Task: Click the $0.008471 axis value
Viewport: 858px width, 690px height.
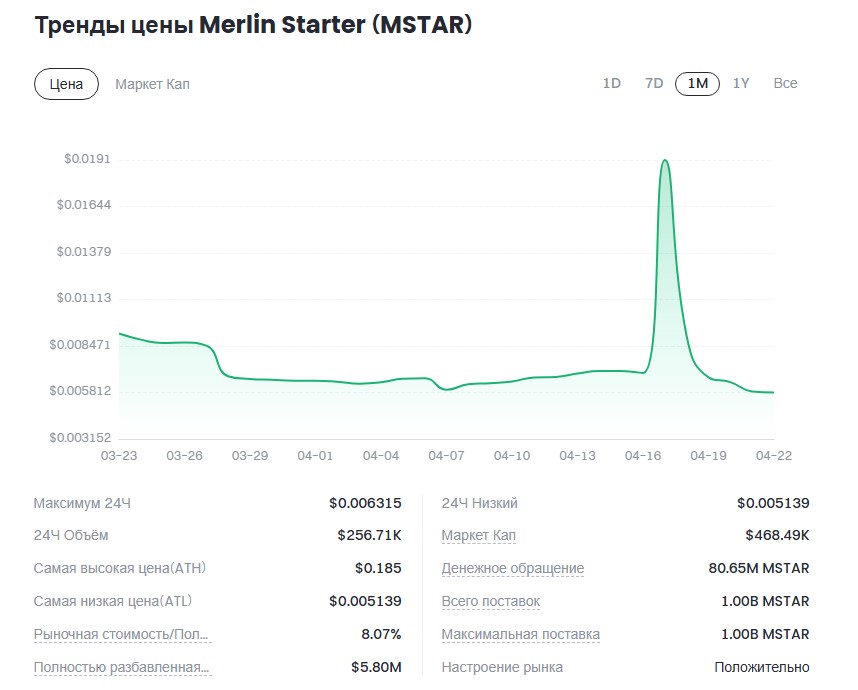Action: pyautogui.click(x=80, y=345)
